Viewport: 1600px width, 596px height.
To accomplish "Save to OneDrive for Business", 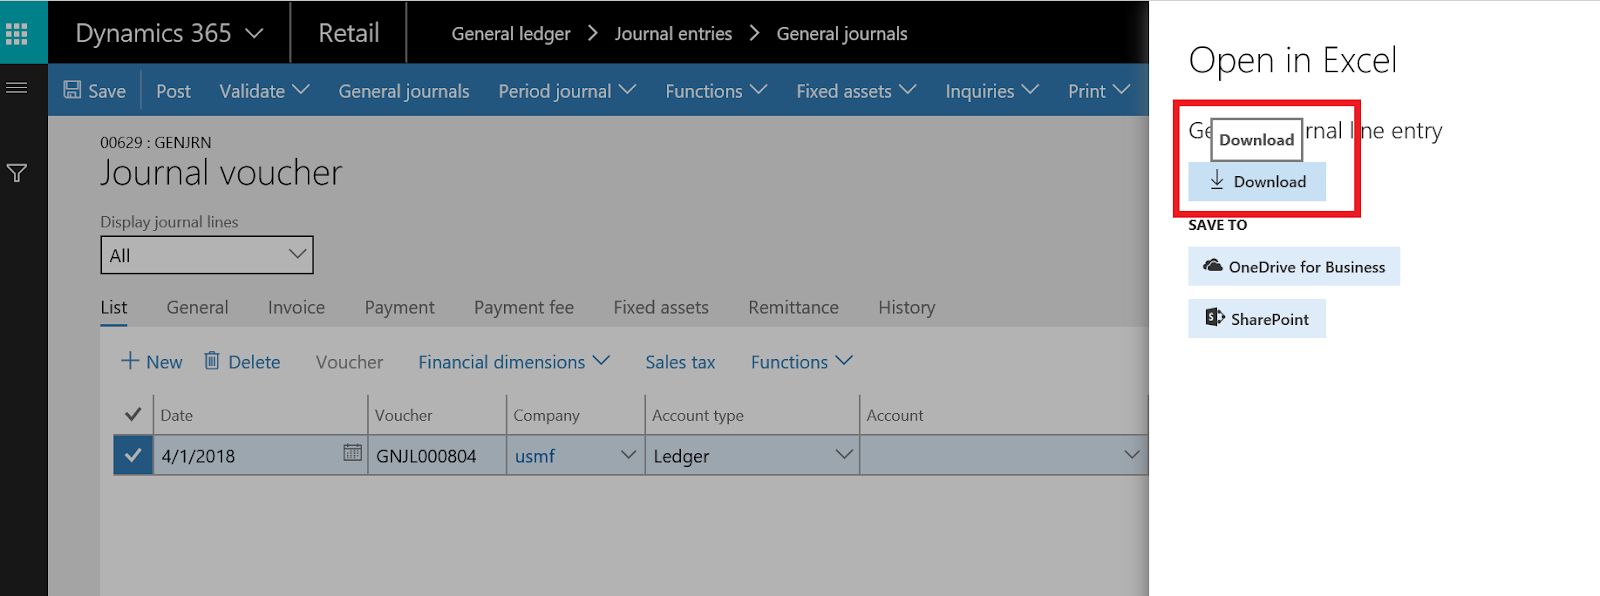I will pyautogui.click(x=1294, y=267).
